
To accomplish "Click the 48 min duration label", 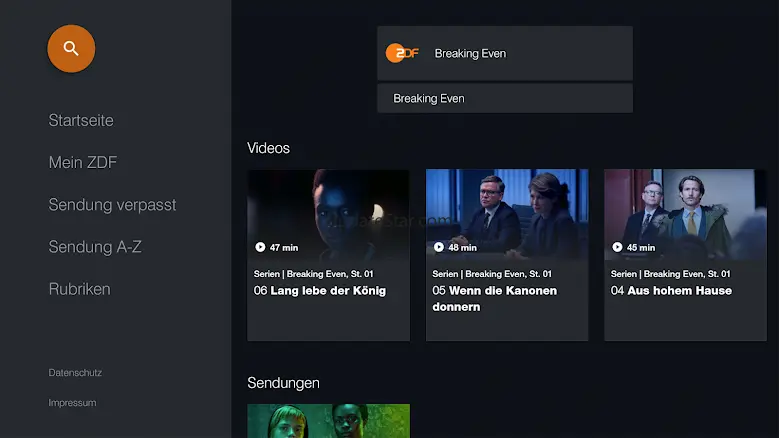I will click(462, 247).
